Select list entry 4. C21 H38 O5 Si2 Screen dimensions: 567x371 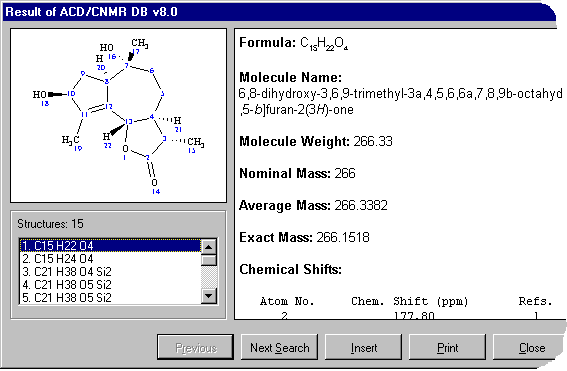pos(110,285)
